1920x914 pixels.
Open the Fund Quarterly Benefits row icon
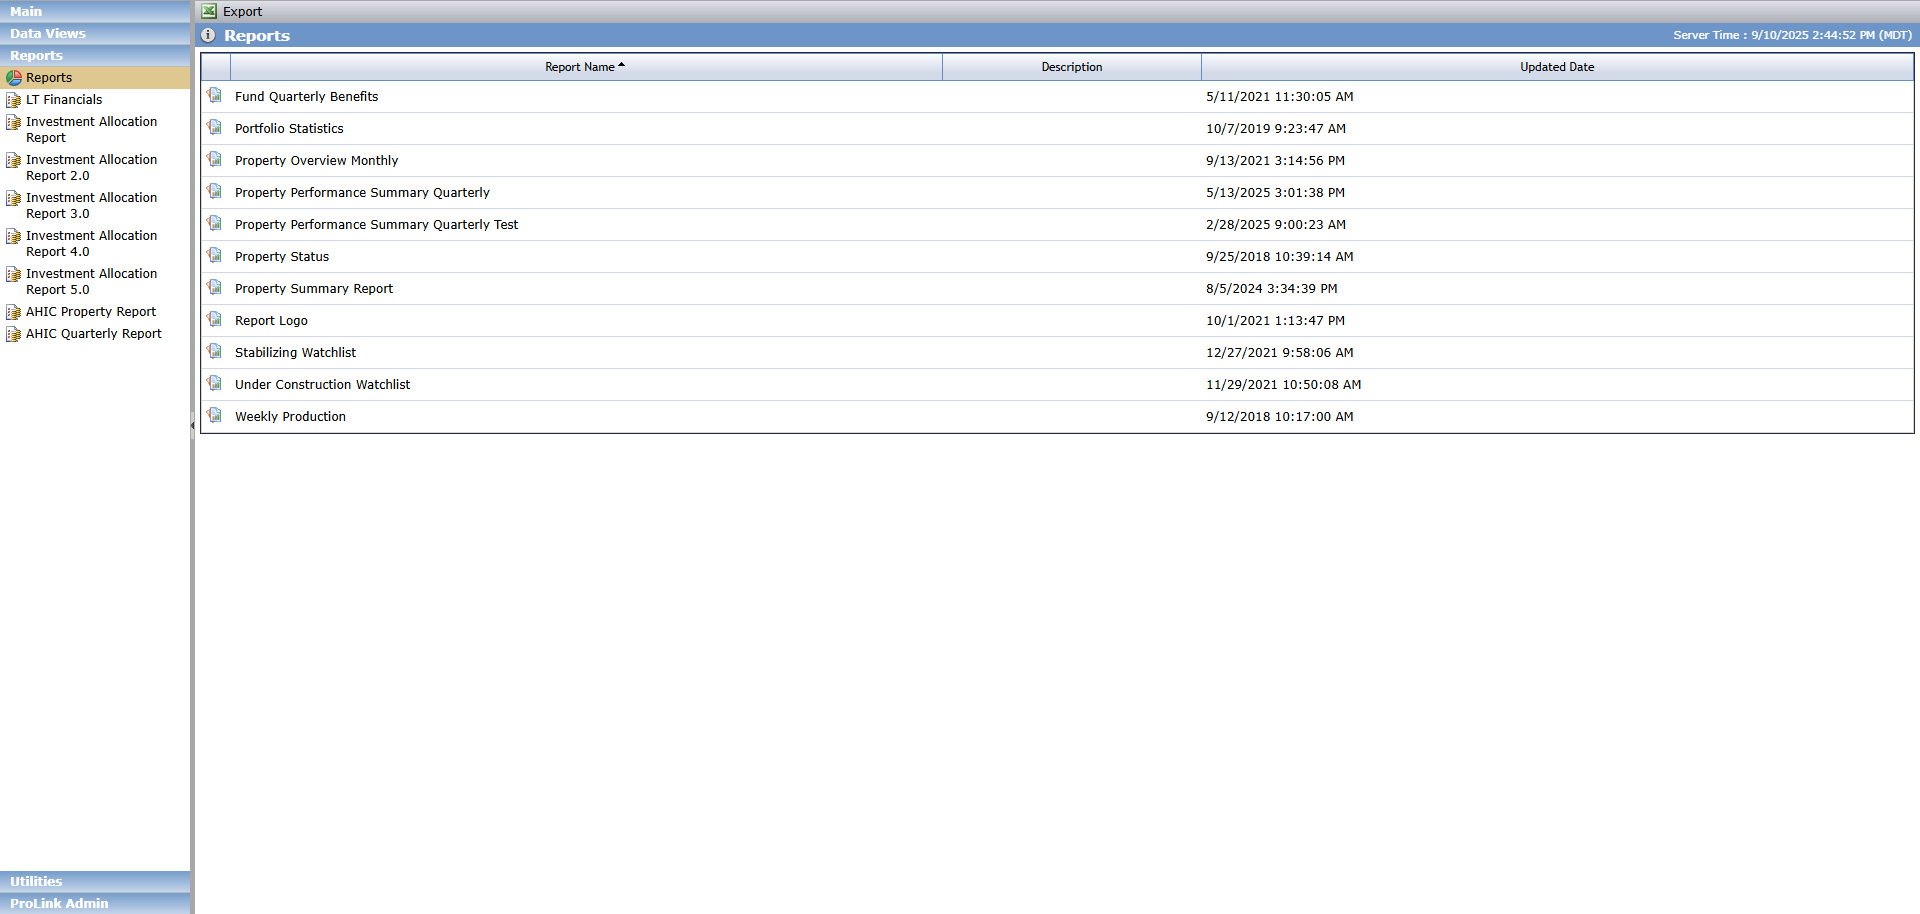click(215, 96)
